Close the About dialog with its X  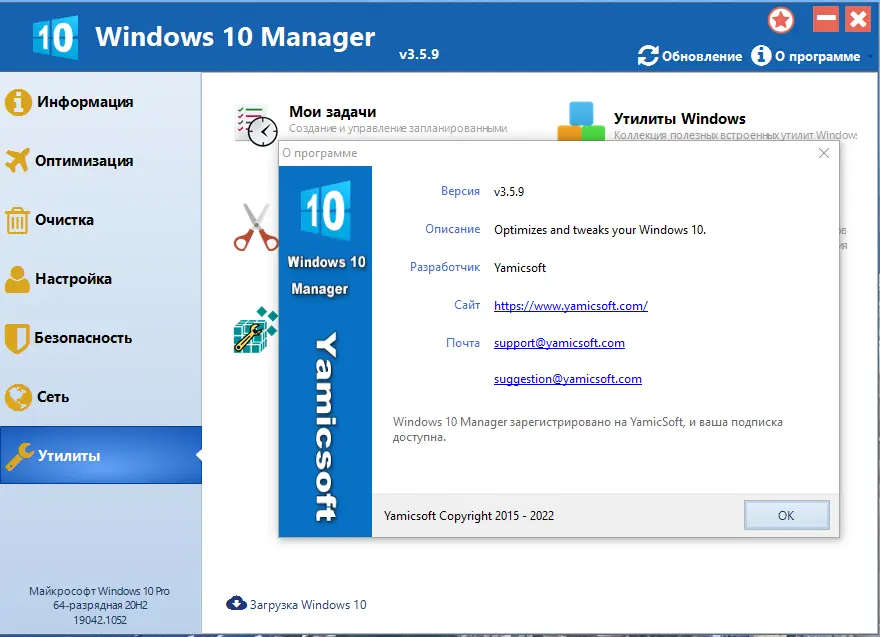click(x=823, y=153)
